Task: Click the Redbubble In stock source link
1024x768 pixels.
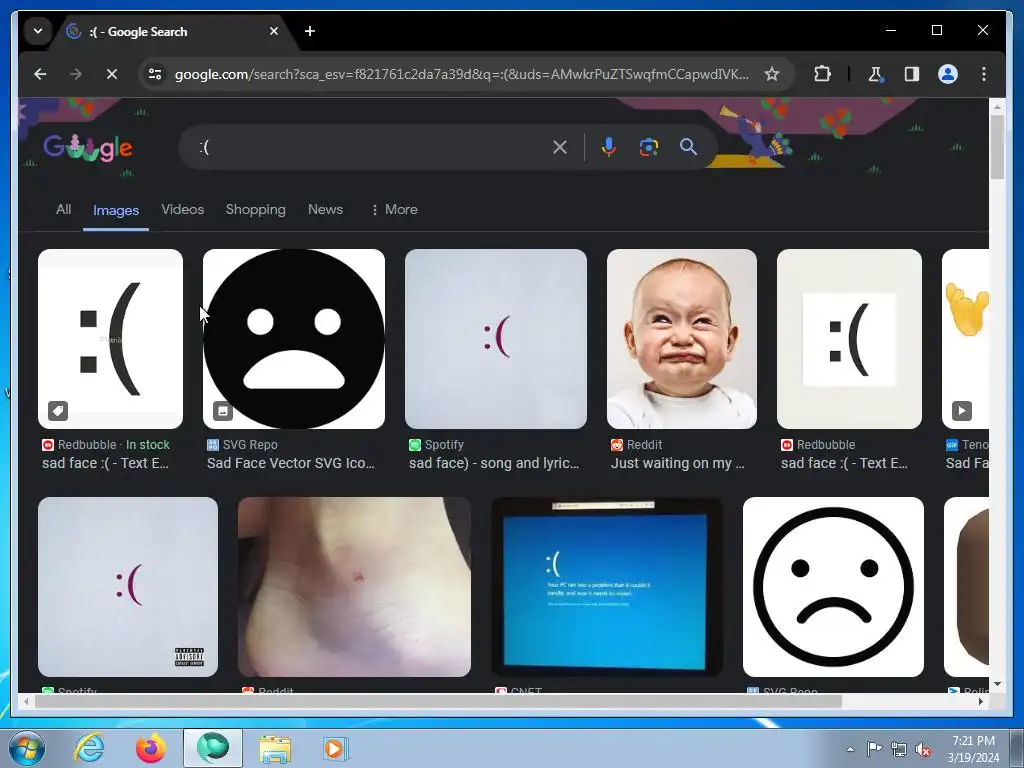Action: [106, 445]
